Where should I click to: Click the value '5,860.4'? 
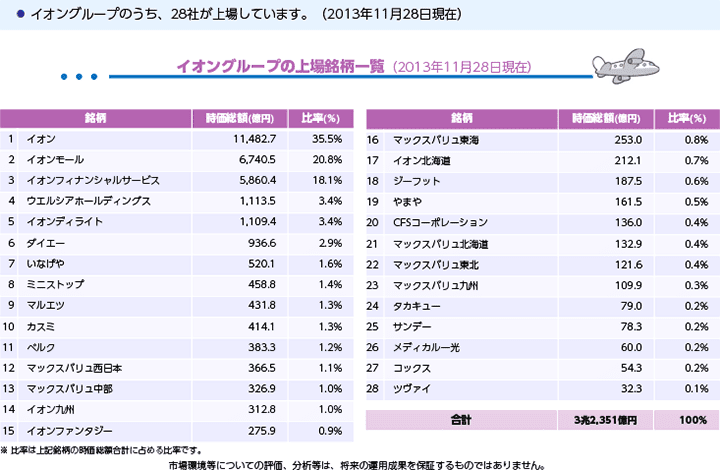pos(257,180)
